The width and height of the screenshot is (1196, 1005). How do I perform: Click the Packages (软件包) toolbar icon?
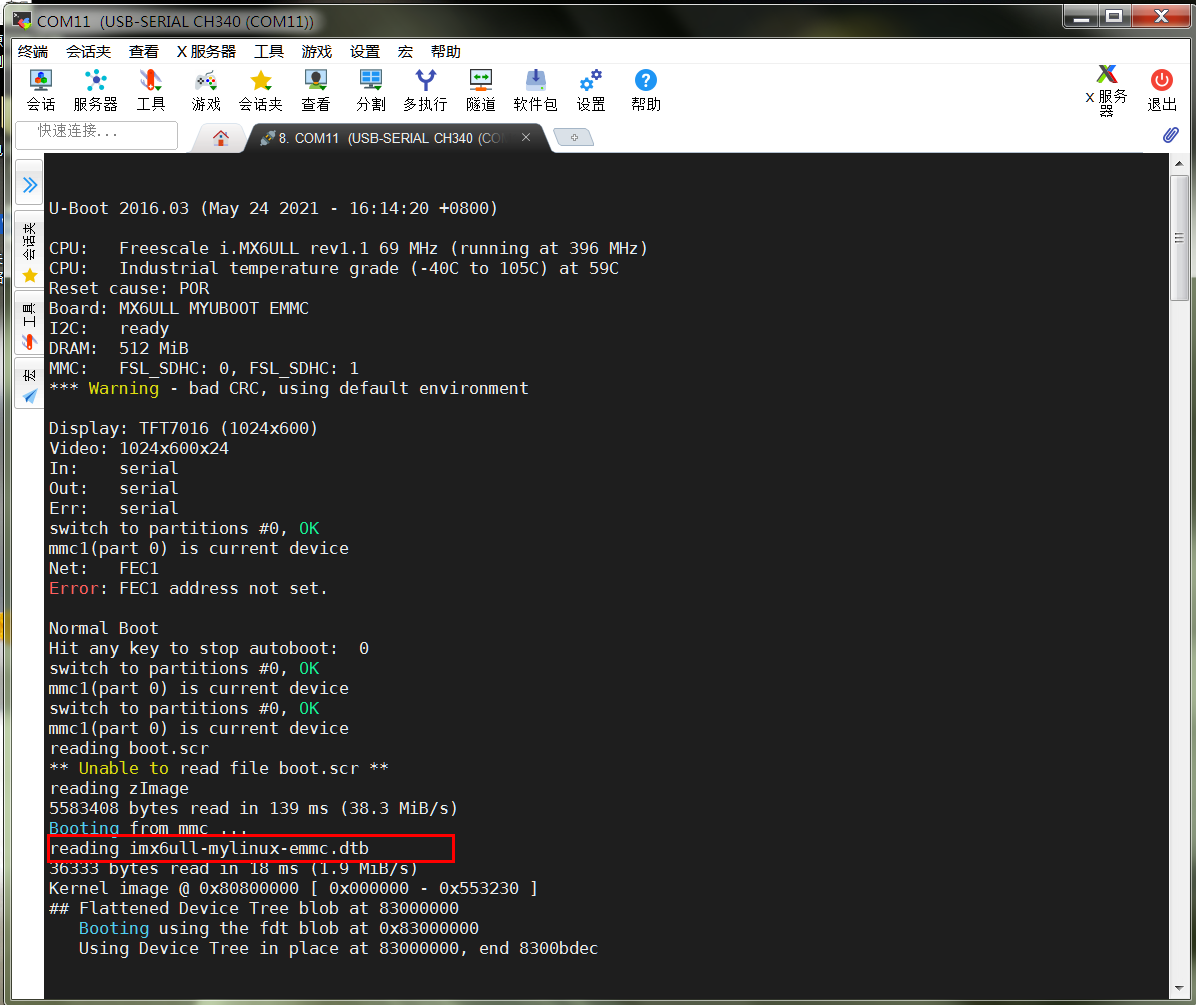[x=535, y=90]
